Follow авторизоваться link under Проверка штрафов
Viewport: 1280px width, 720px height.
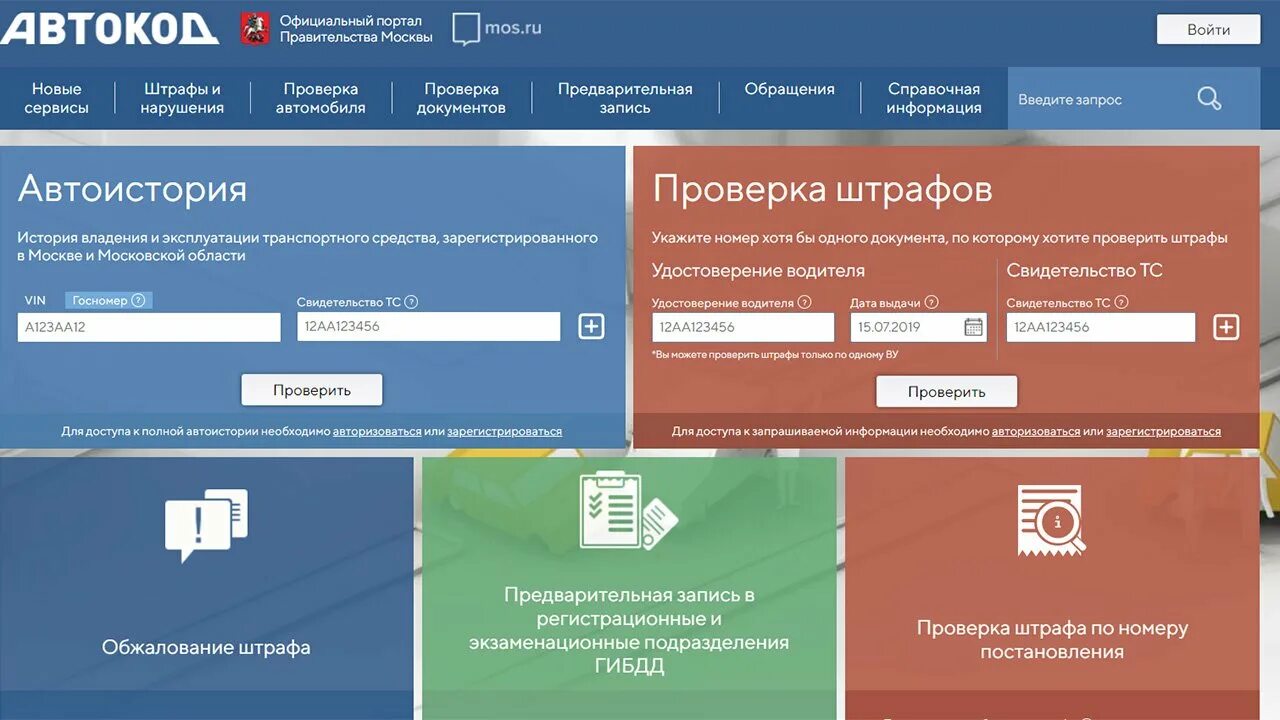point(1036,431)
